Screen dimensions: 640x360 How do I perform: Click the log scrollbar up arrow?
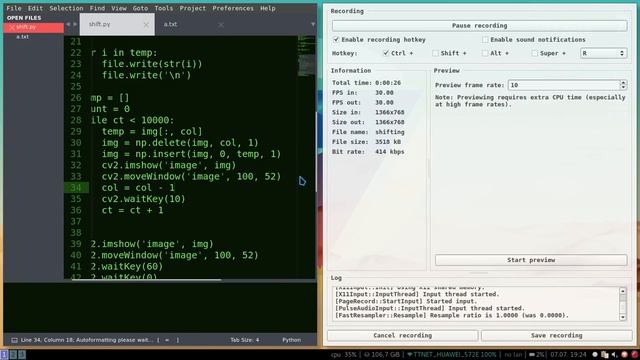622,291
